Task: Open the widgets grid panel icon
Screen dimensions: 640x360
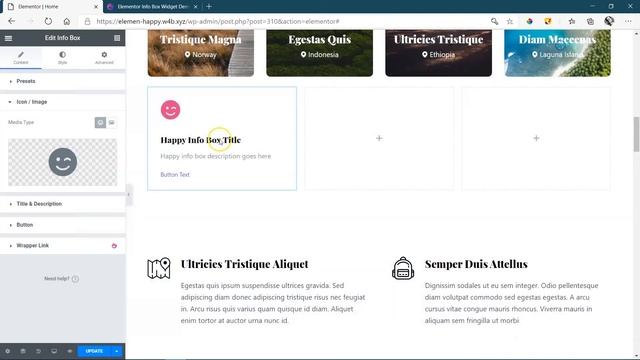Action: coord(117,38)
